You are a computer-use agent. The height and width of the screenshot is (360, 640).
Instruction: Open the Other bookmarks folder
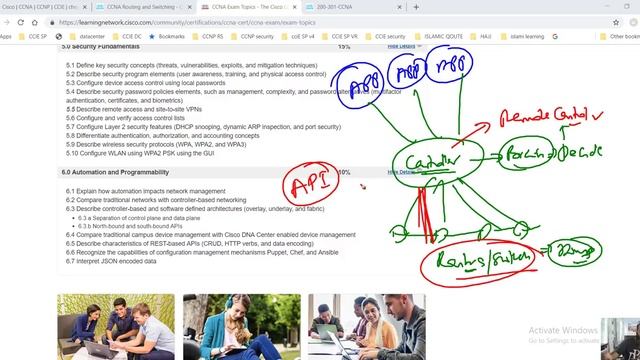click(x=620, y=36)
